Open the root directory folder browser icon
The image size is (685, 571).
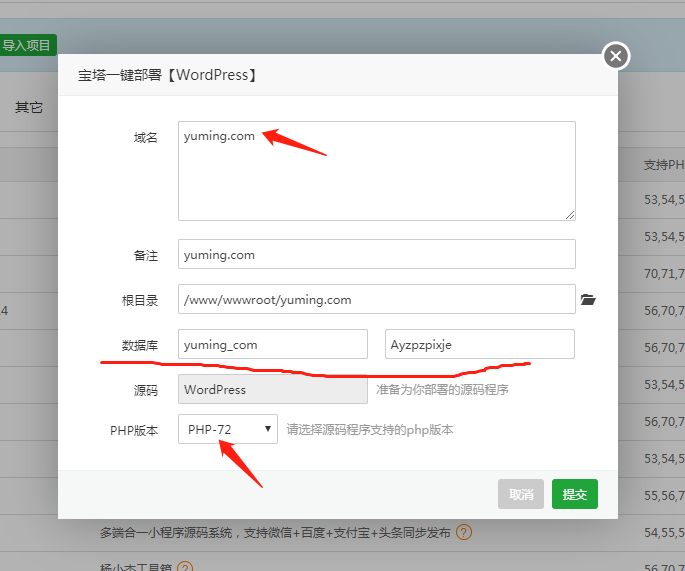coord(588,299)
